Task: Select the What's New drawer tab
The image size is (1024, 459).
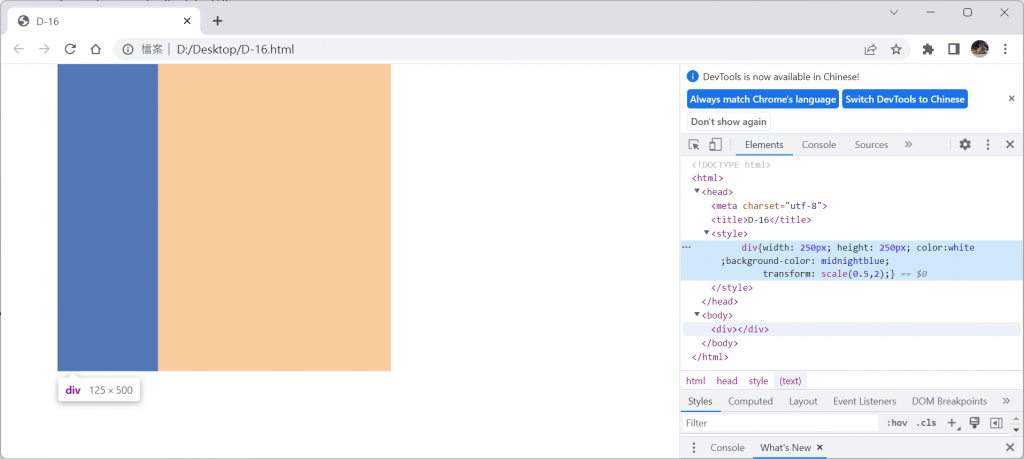Action: click(786, 448)
